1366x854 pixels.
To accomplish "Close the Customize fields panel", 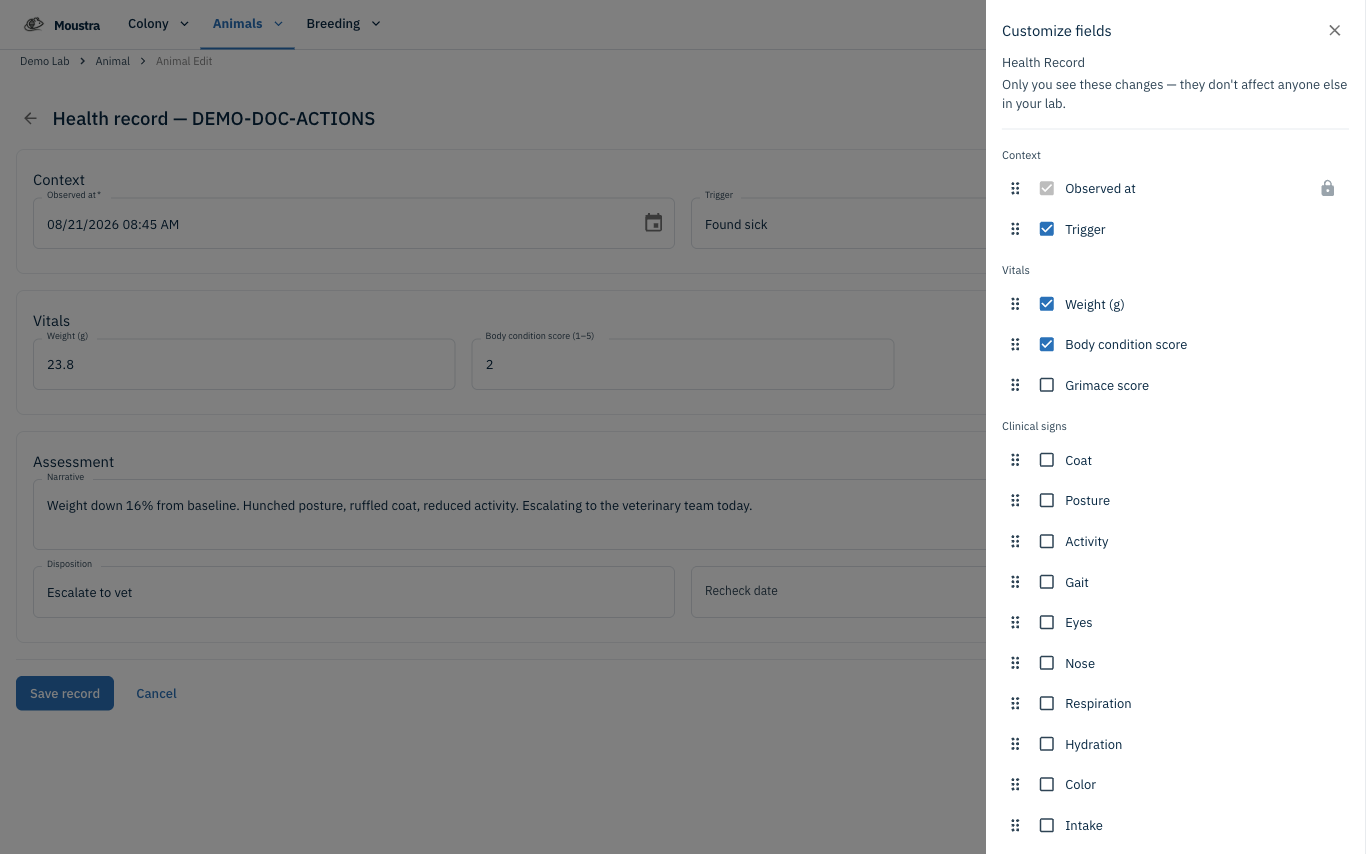I will pos(1334,30).
